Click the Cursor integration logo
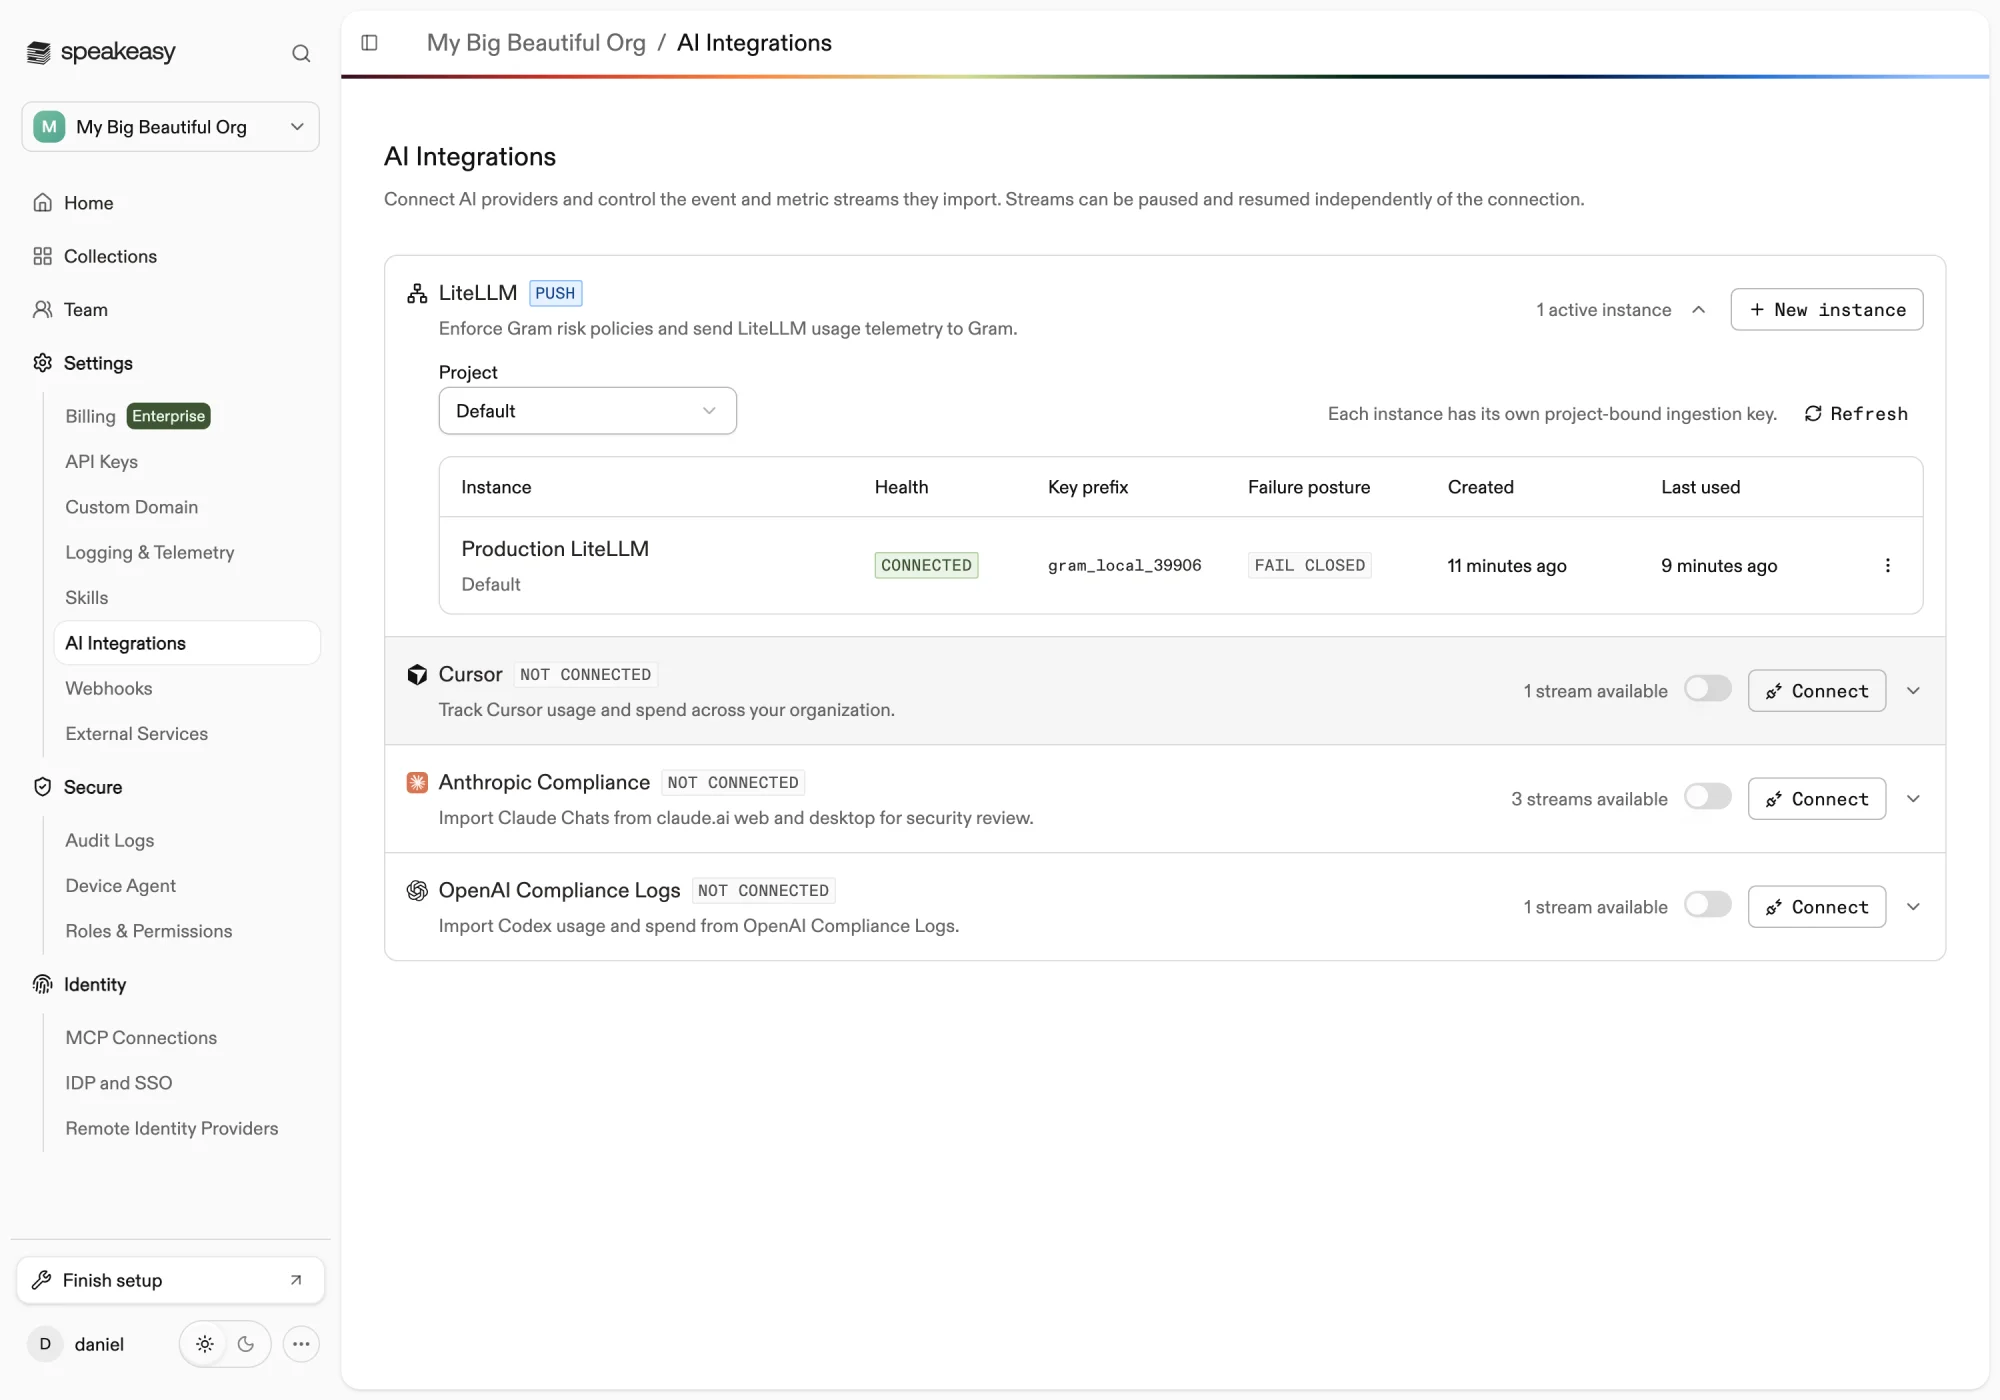This screenshot has height=1400, width=2000. (417, 675)
